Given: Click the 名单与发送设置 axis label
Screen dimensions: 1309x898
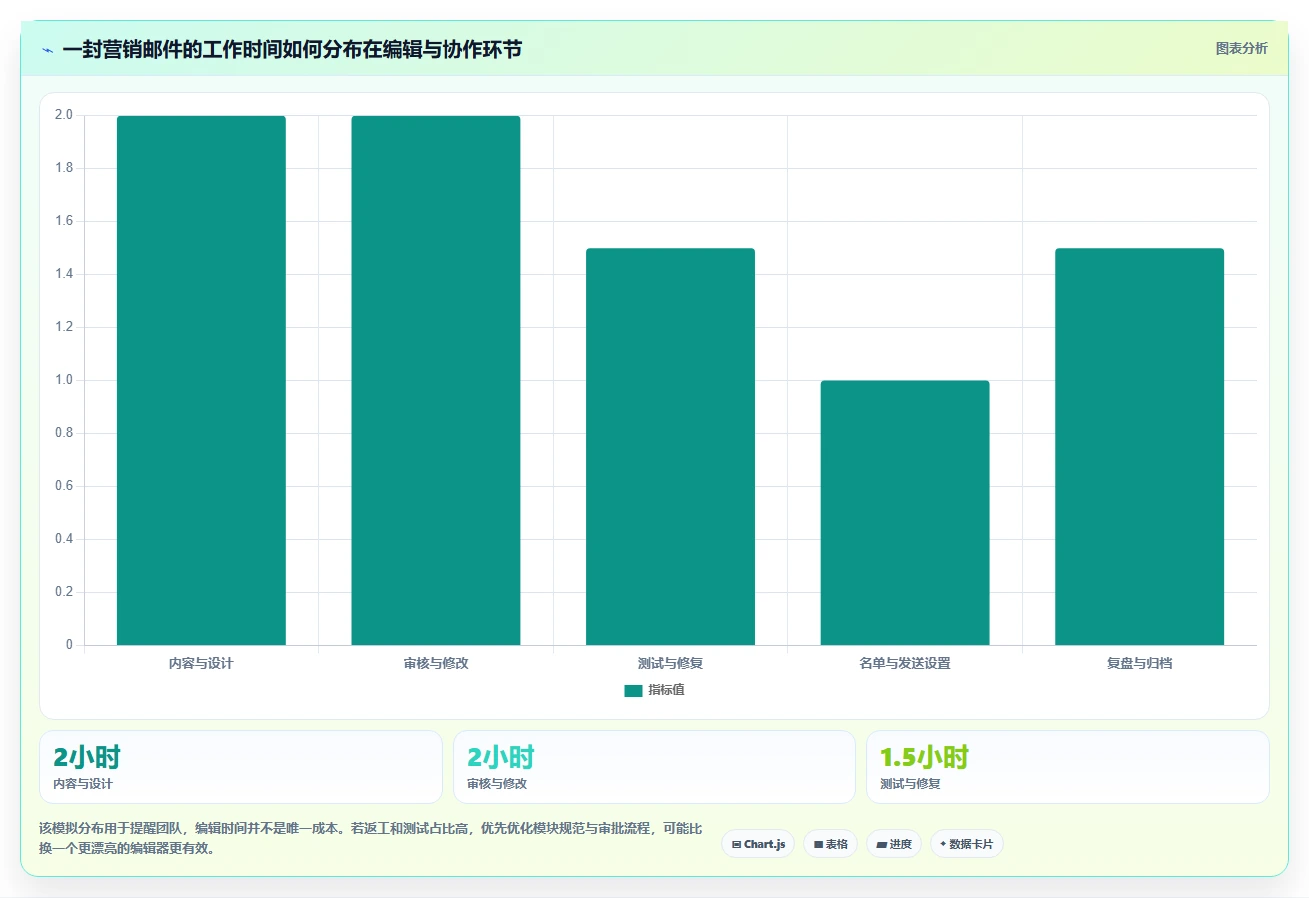Looking at the screenshot, I should pyautogui.click(x=905, y=663).
